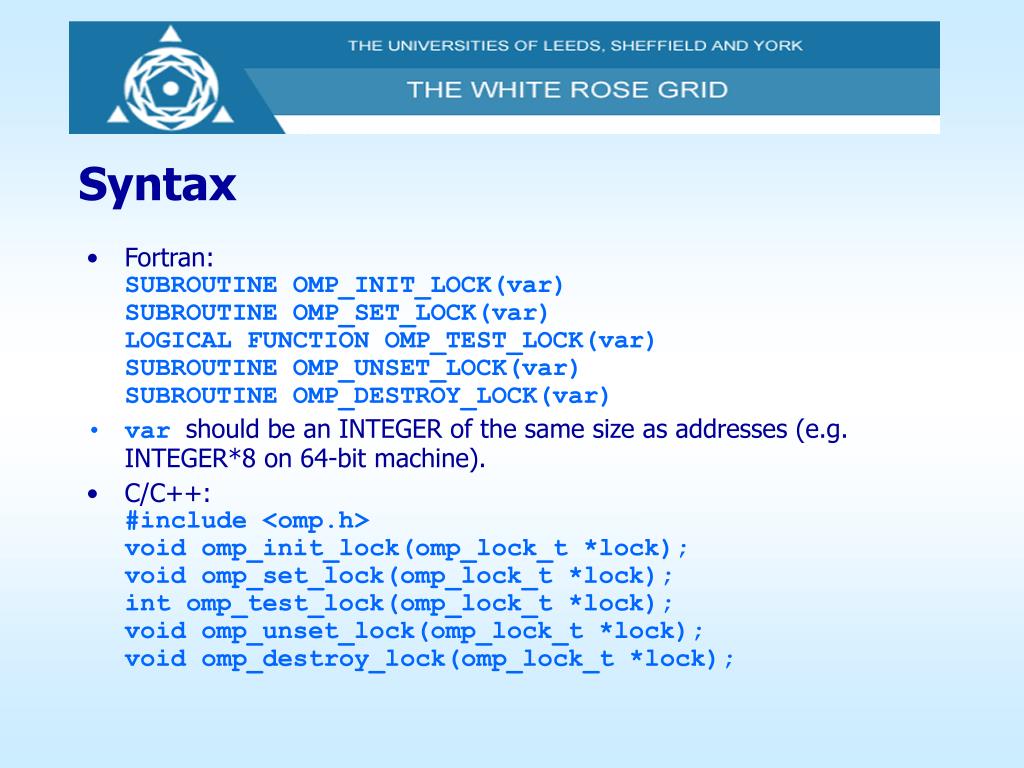
Task: Click 'should be an INTEGER of the same size' text
Action: click(x=412, y=430)
